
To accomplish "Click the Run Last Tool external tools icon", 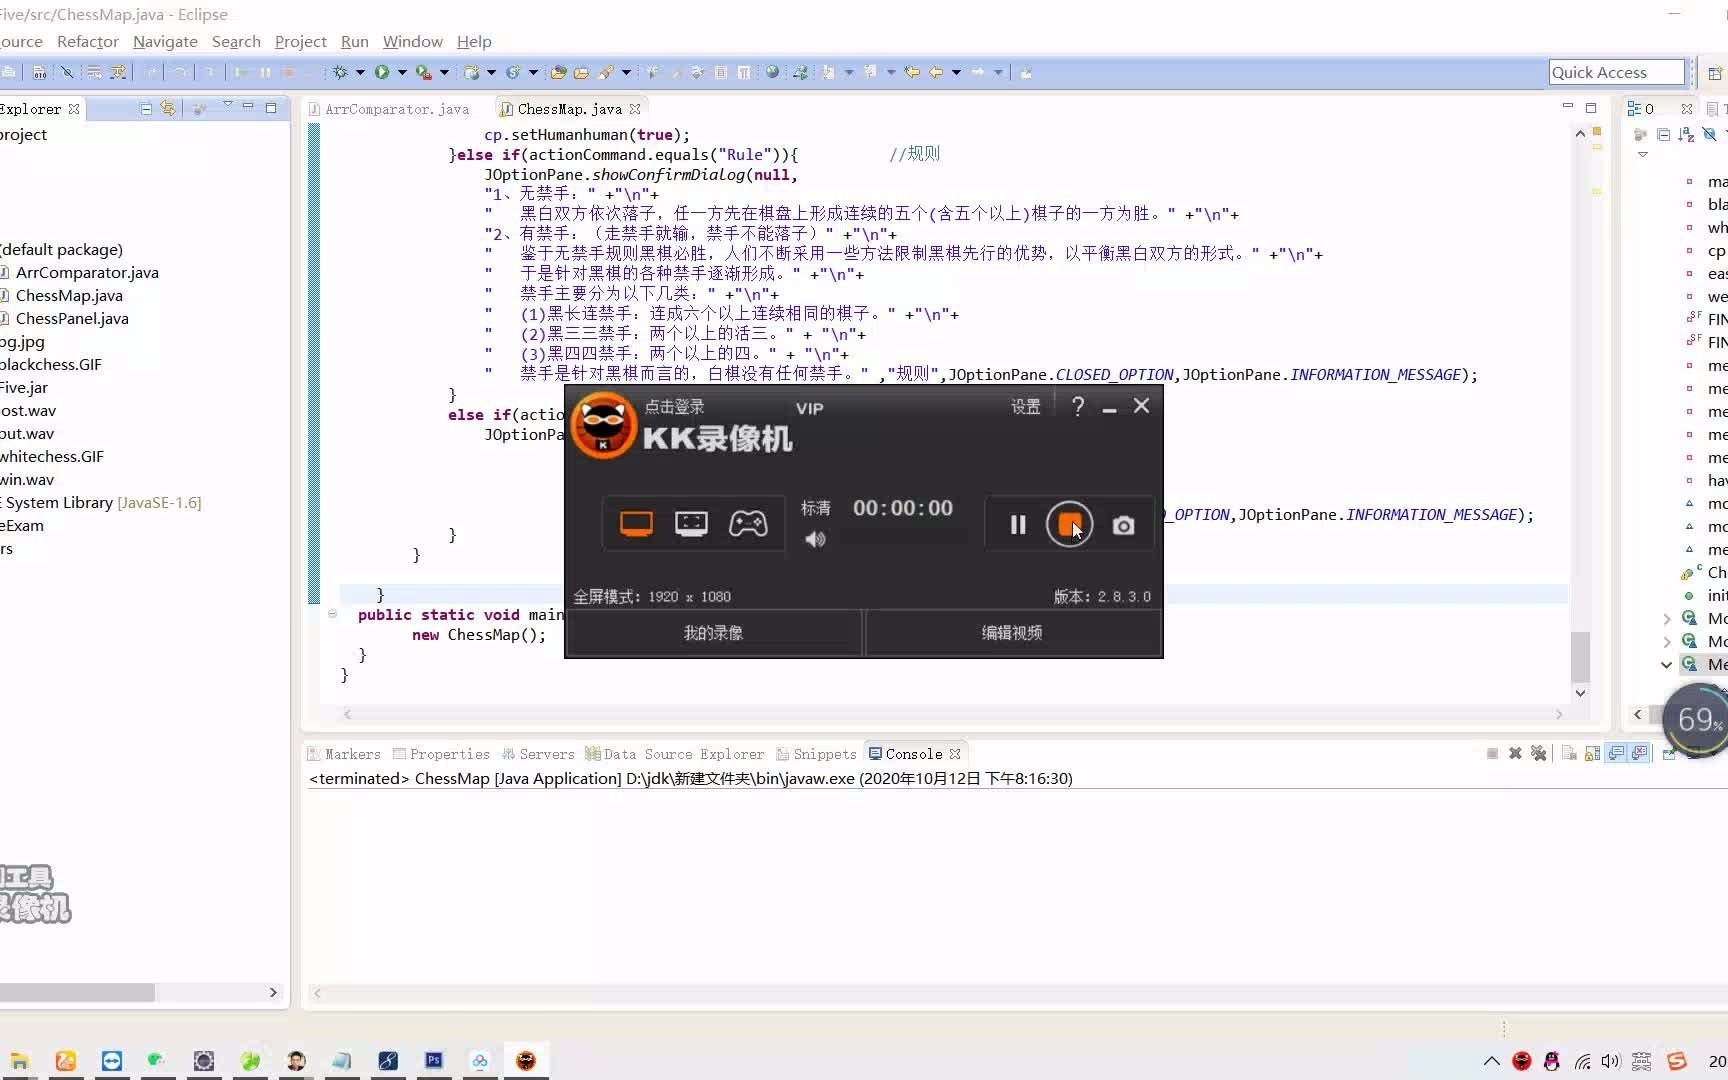I will coord(424,72).
